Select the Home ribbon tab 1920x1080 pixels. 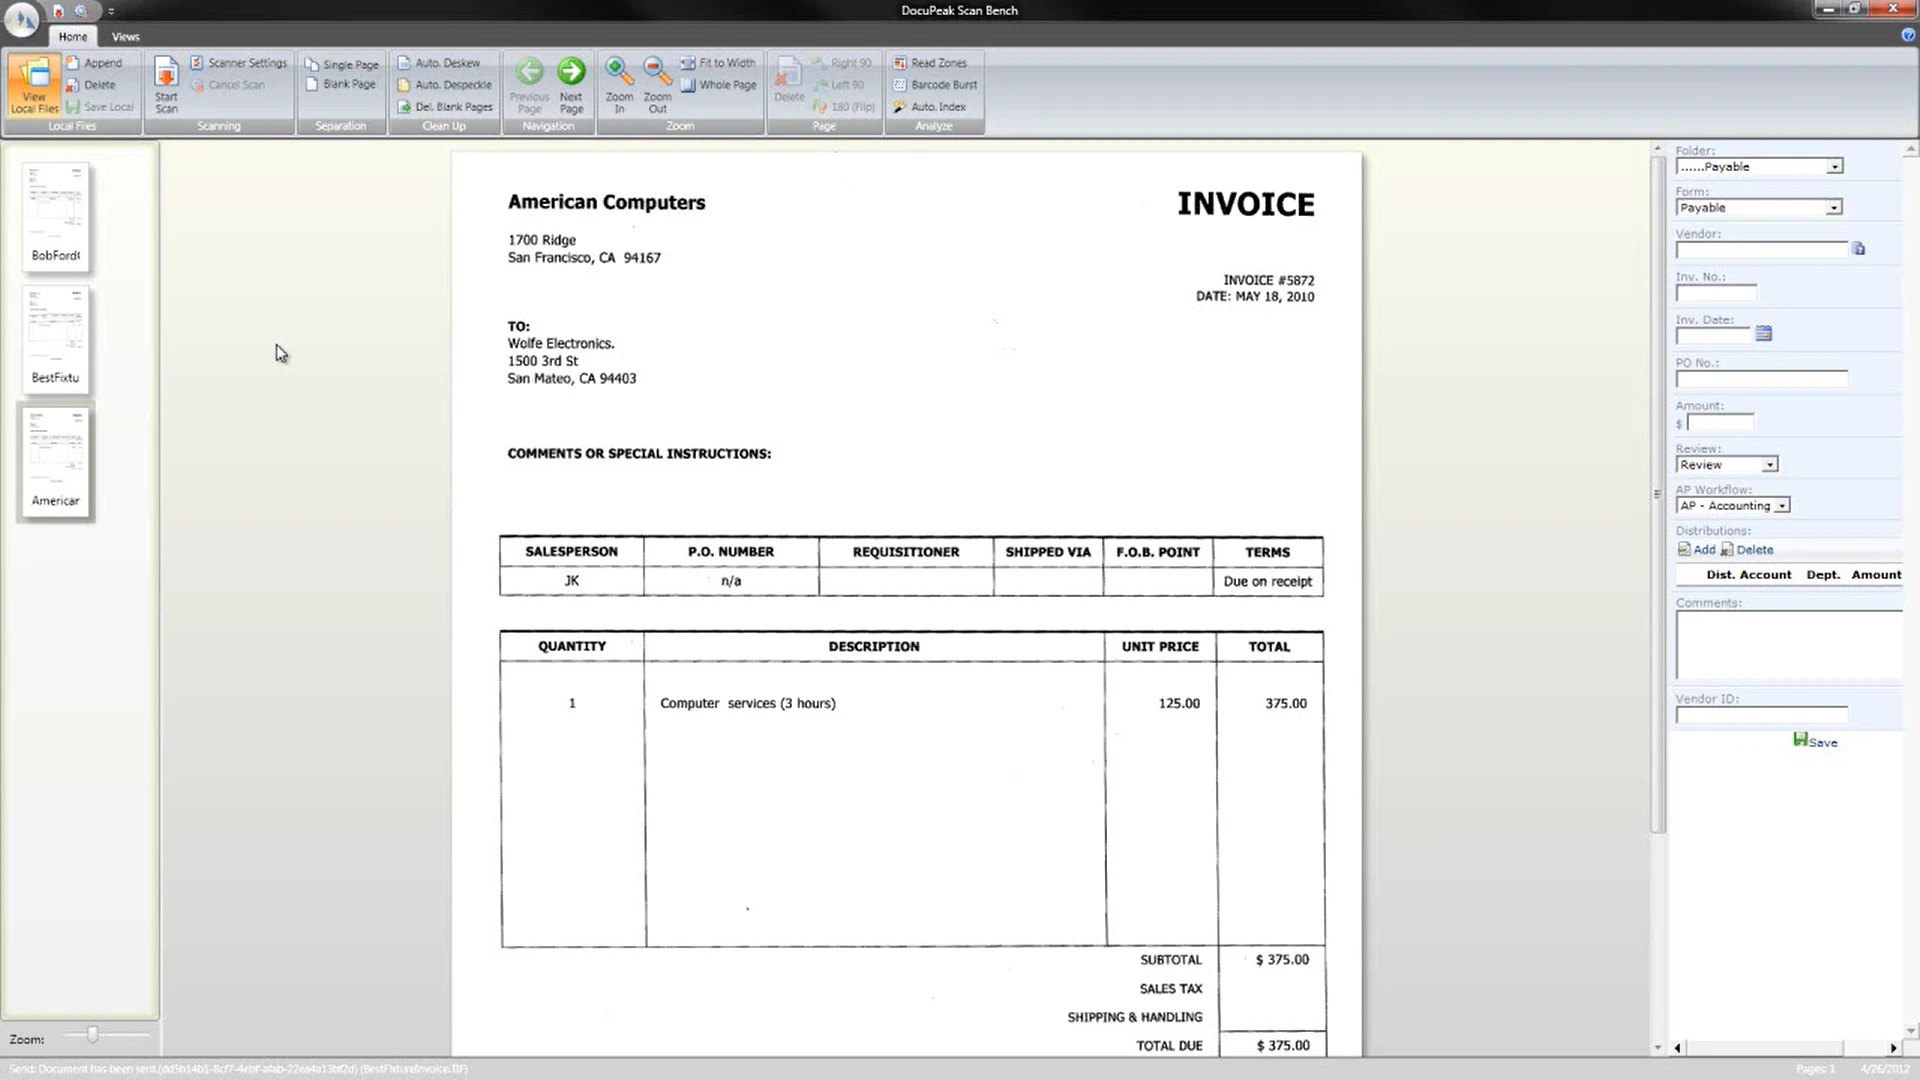[71, 36]
